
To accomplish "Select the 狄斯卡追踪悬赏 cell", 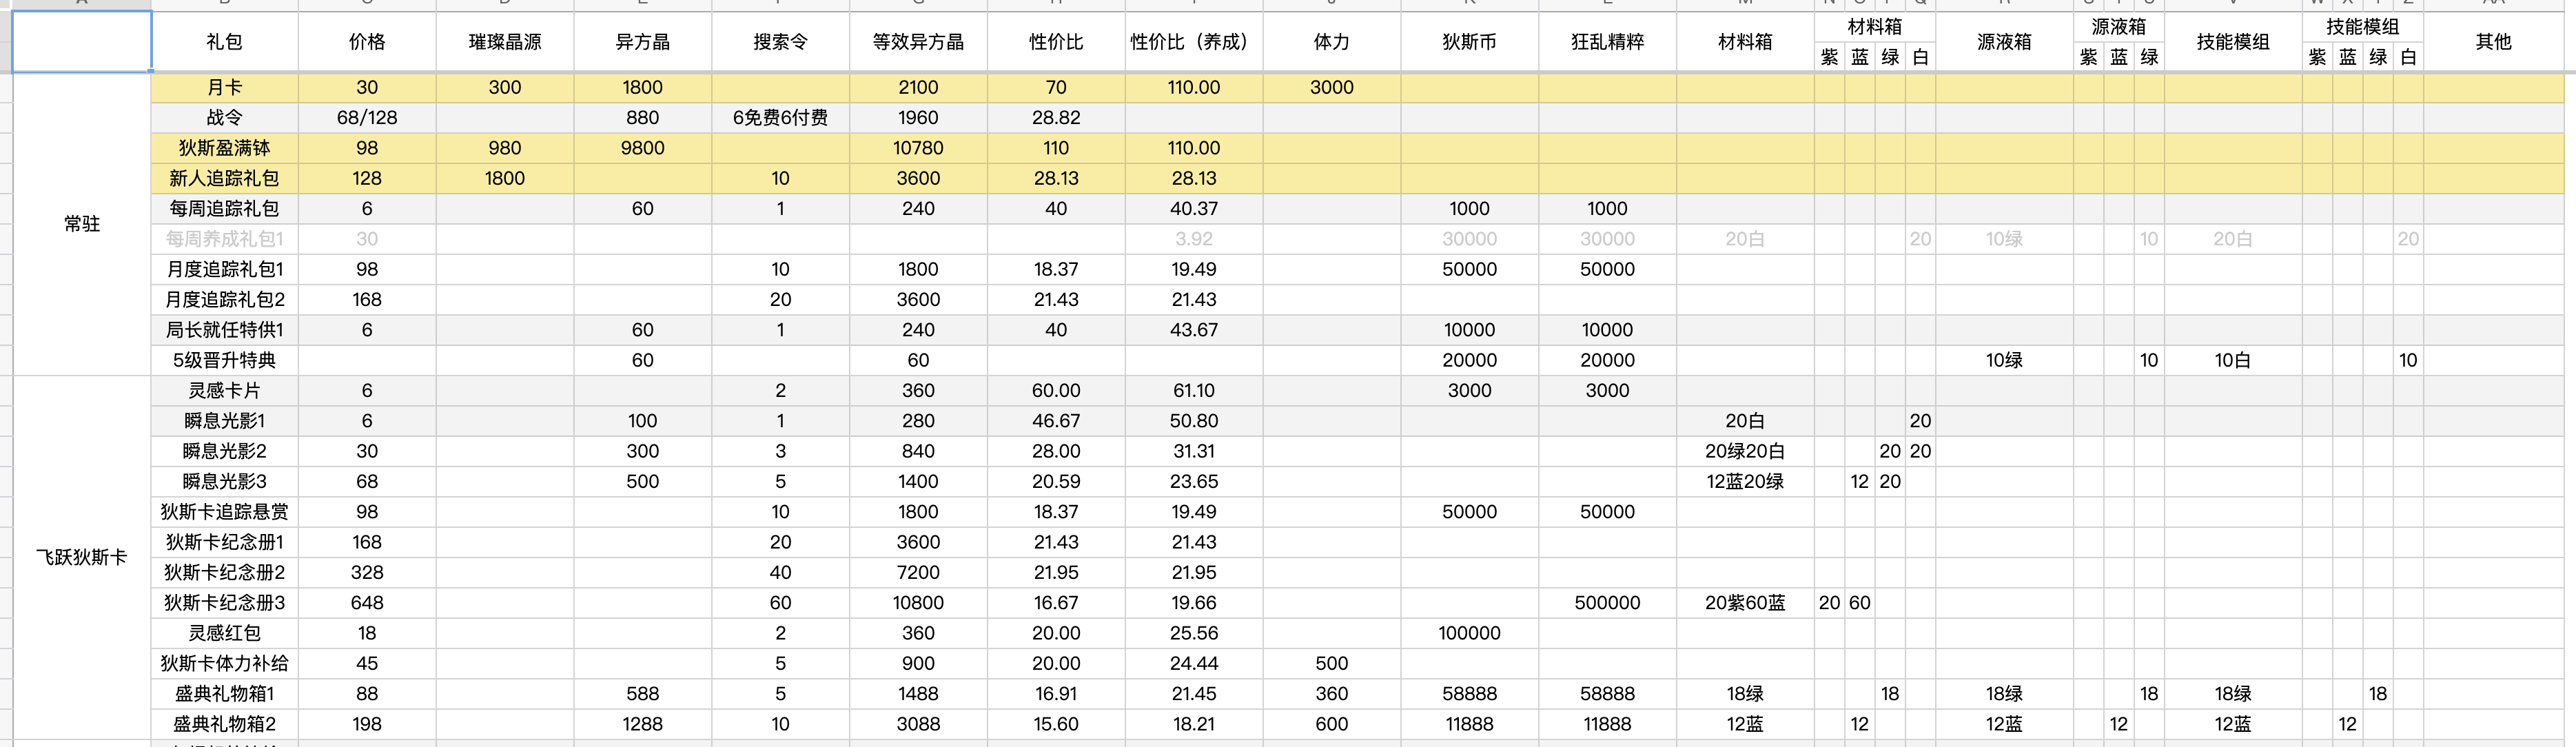I will (x=224, y=512).
